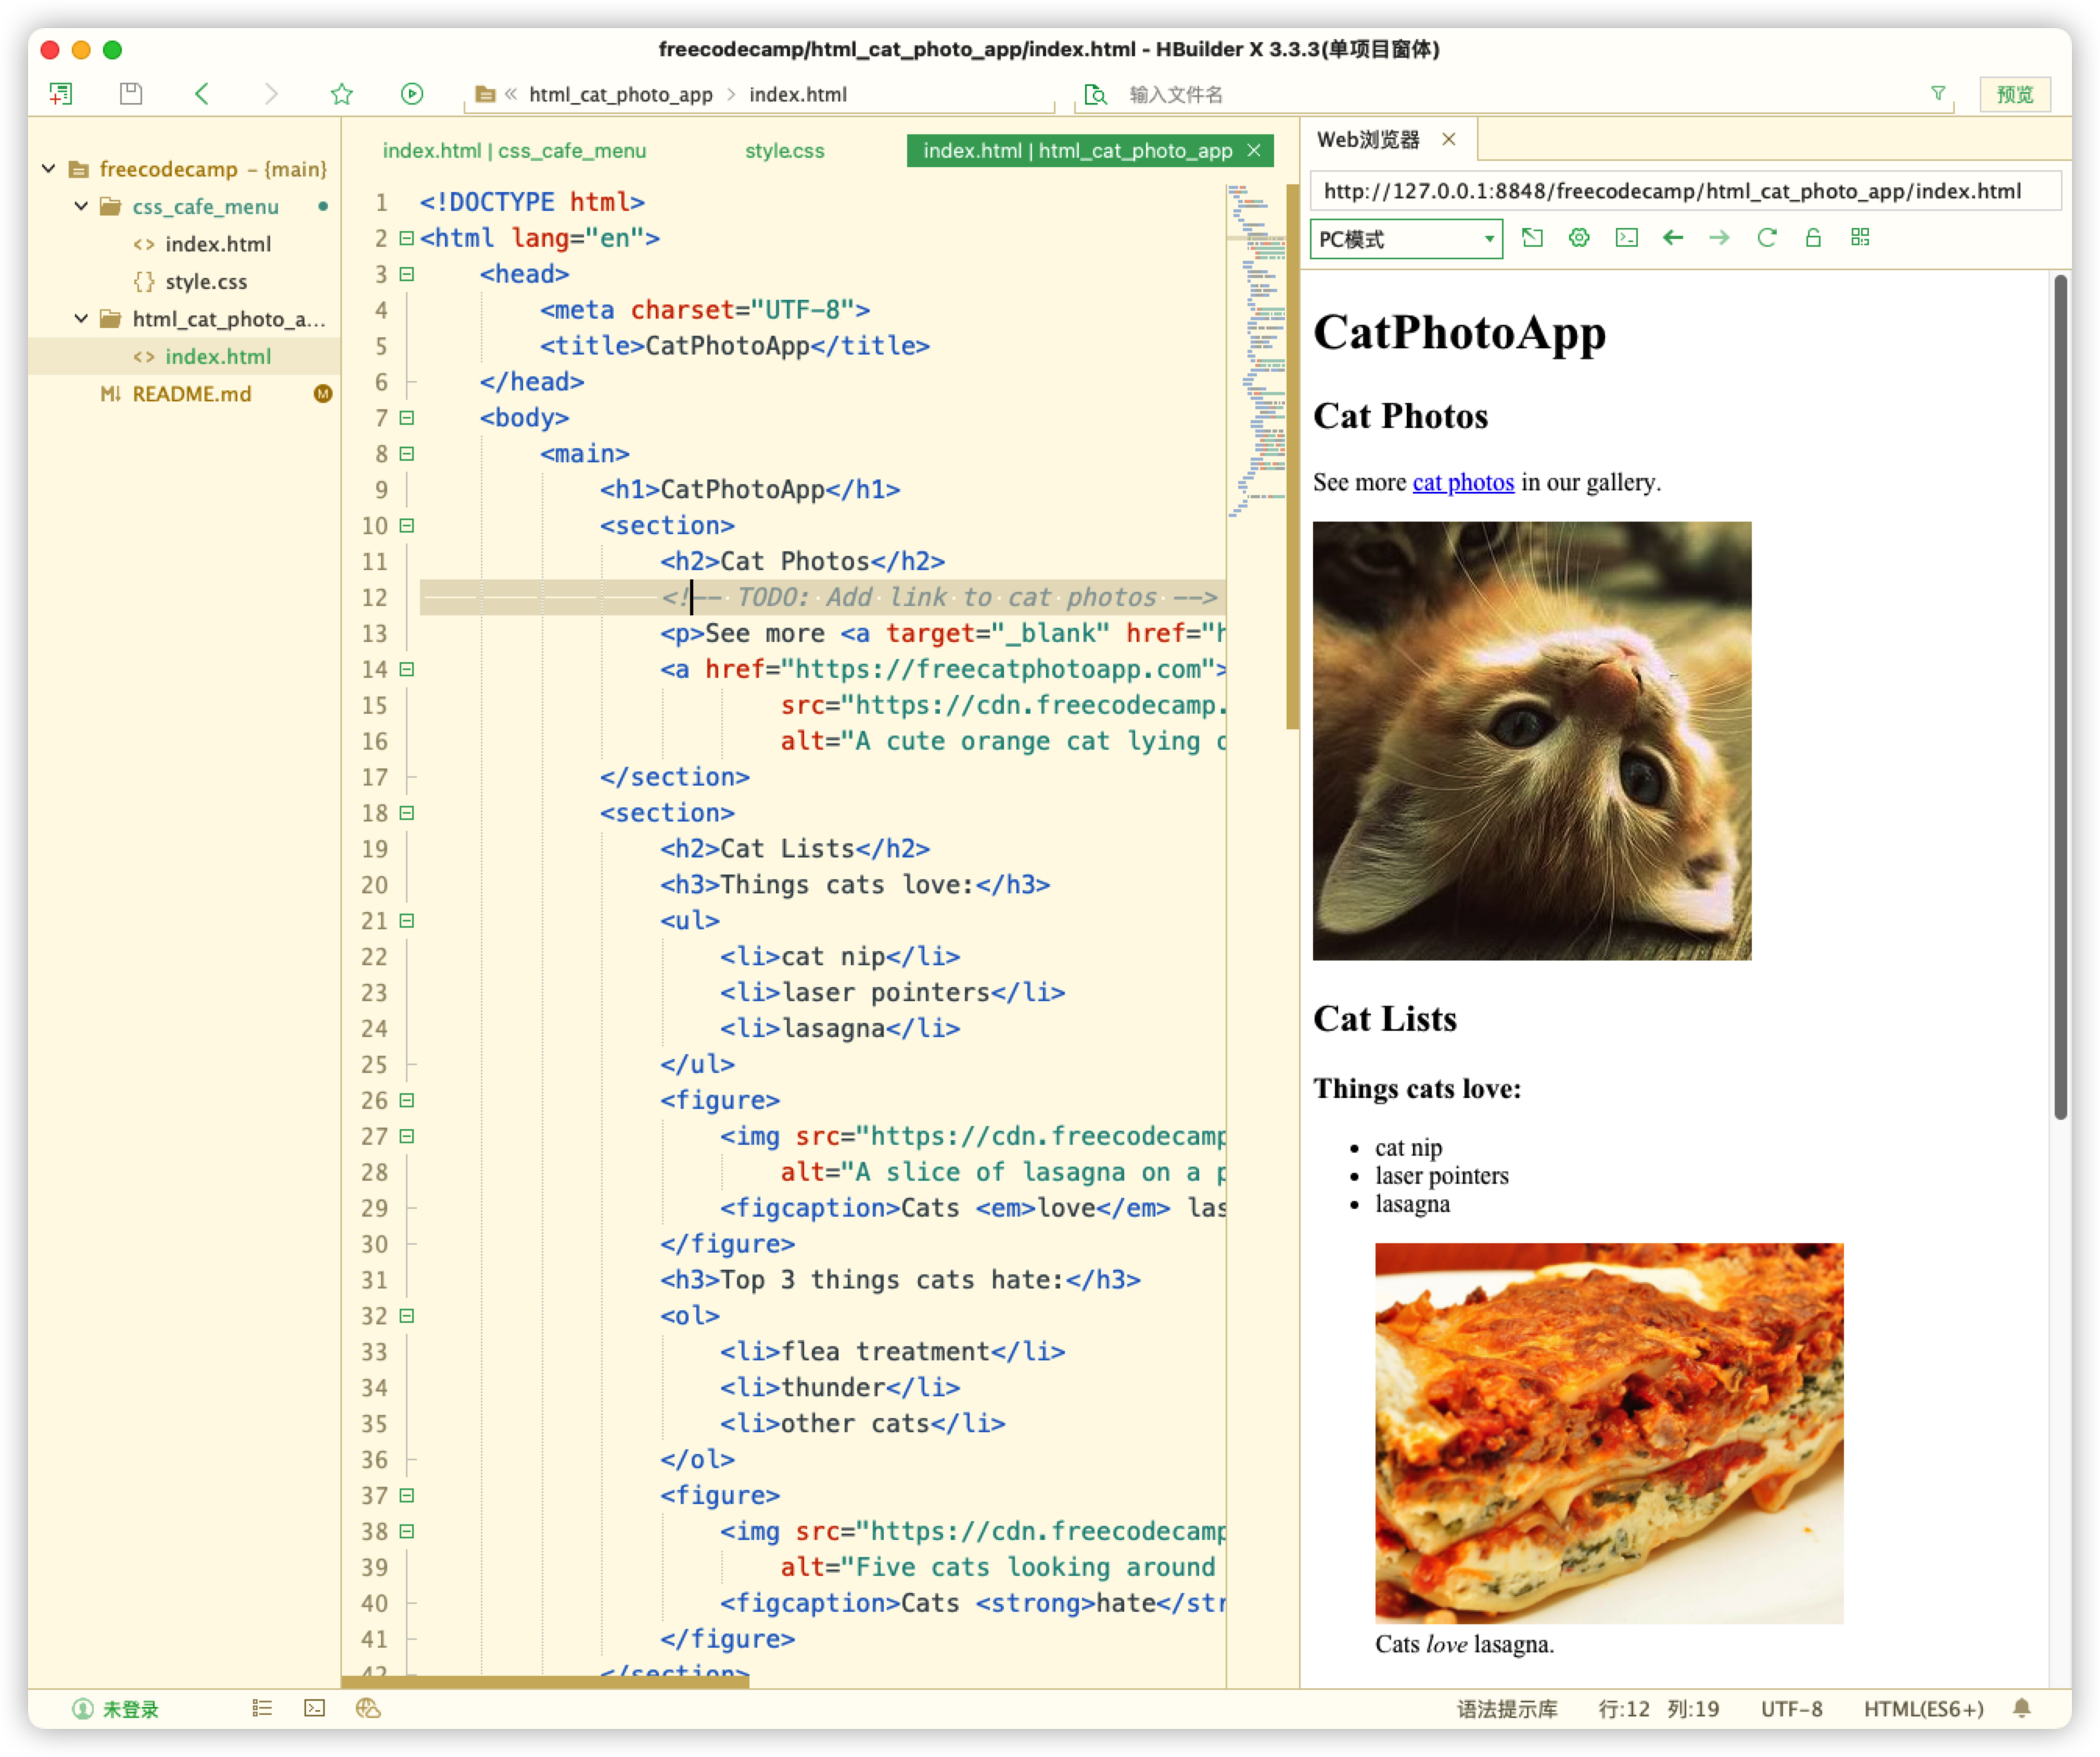Click the cat photos link in preview
This screenshot has height=1757, width=2100.
coord(1463,483)
